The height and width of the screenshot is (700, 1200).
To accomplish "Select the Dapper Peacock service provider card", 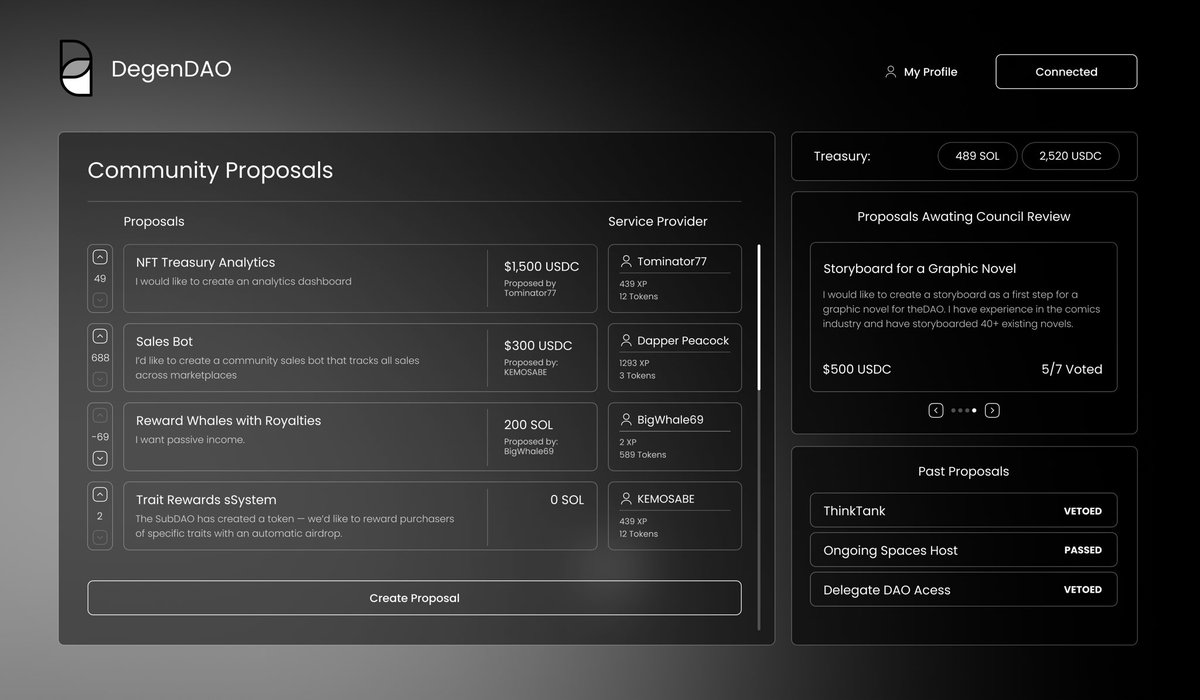I will click(x=675, y=357).
